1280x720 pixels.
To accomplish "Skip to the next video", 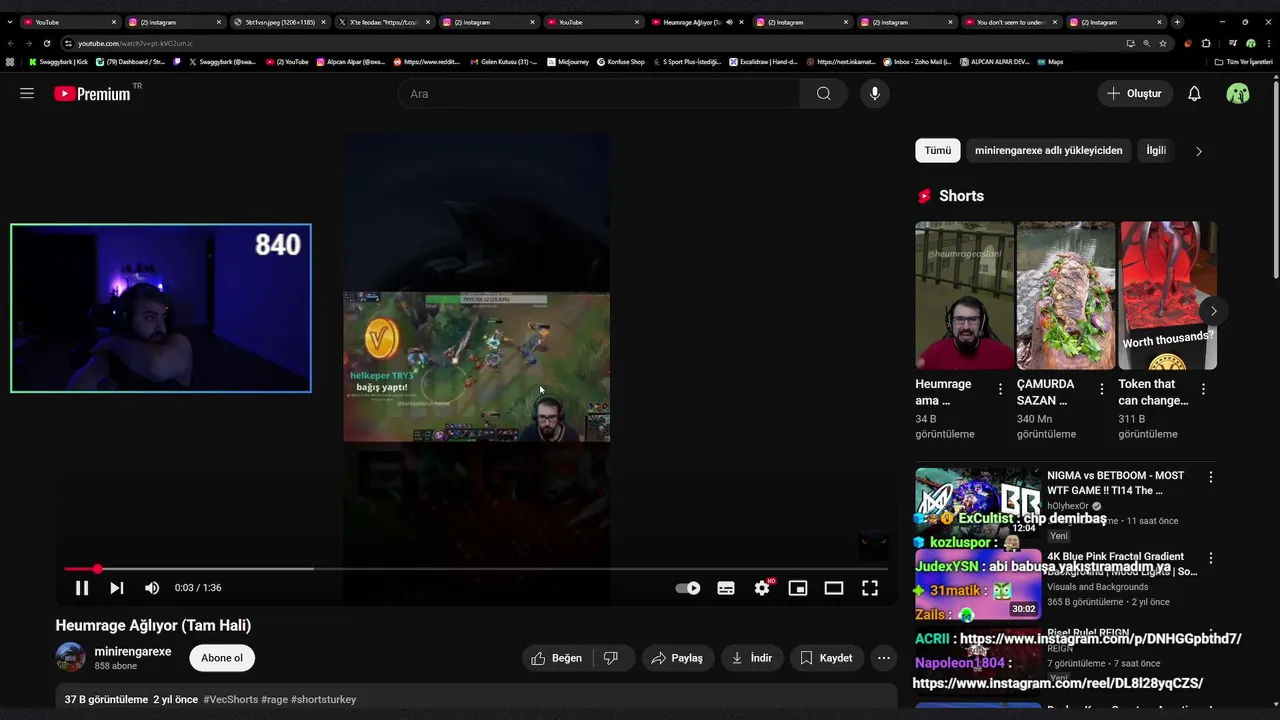I will click(117, 588).
